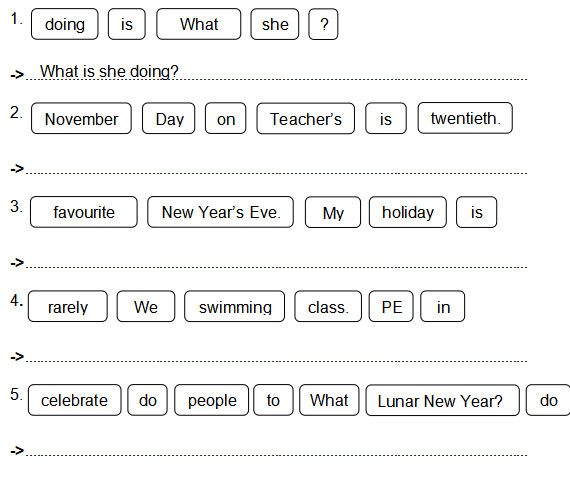Viewport: 570px width, 479px height.
Task: Click the answer line for sentence 4
Action: (x=276, y=357)
